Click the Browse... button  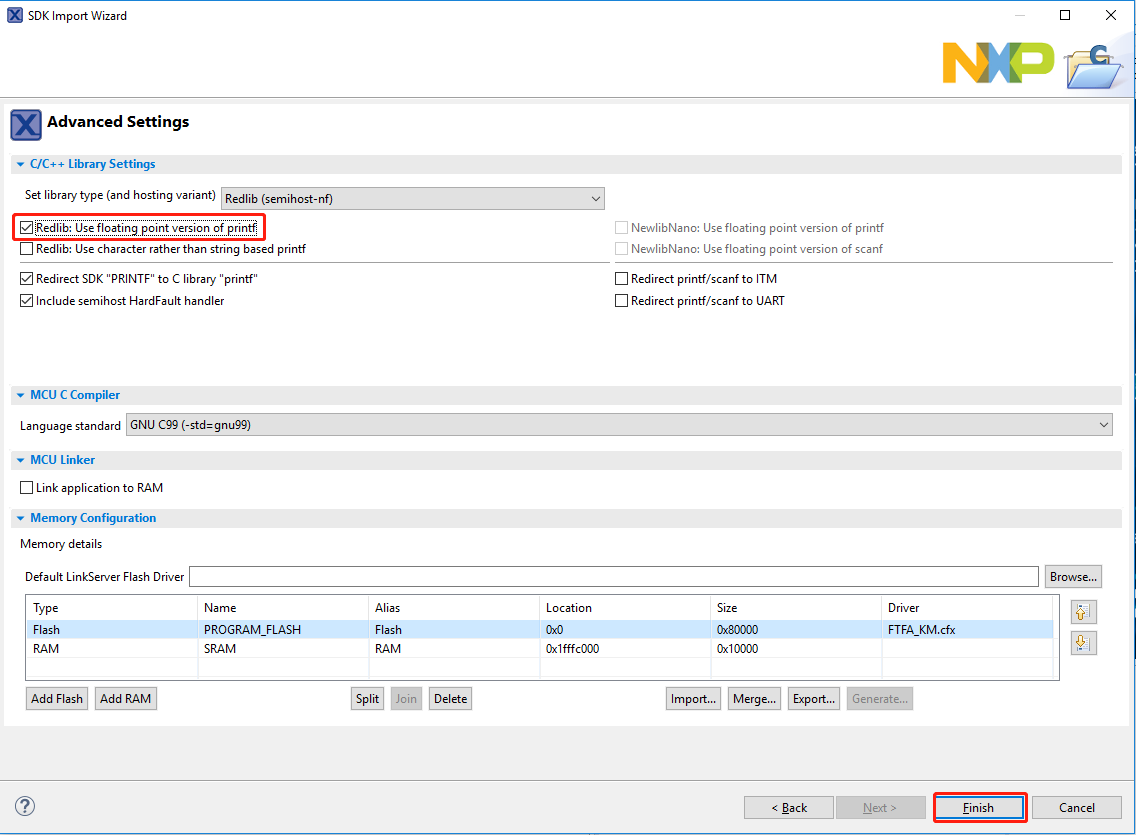click(x=1073, y=577)
